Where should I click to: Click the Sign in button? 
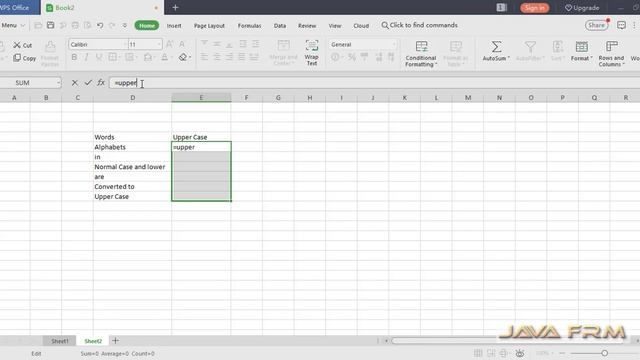coord(535,8)
